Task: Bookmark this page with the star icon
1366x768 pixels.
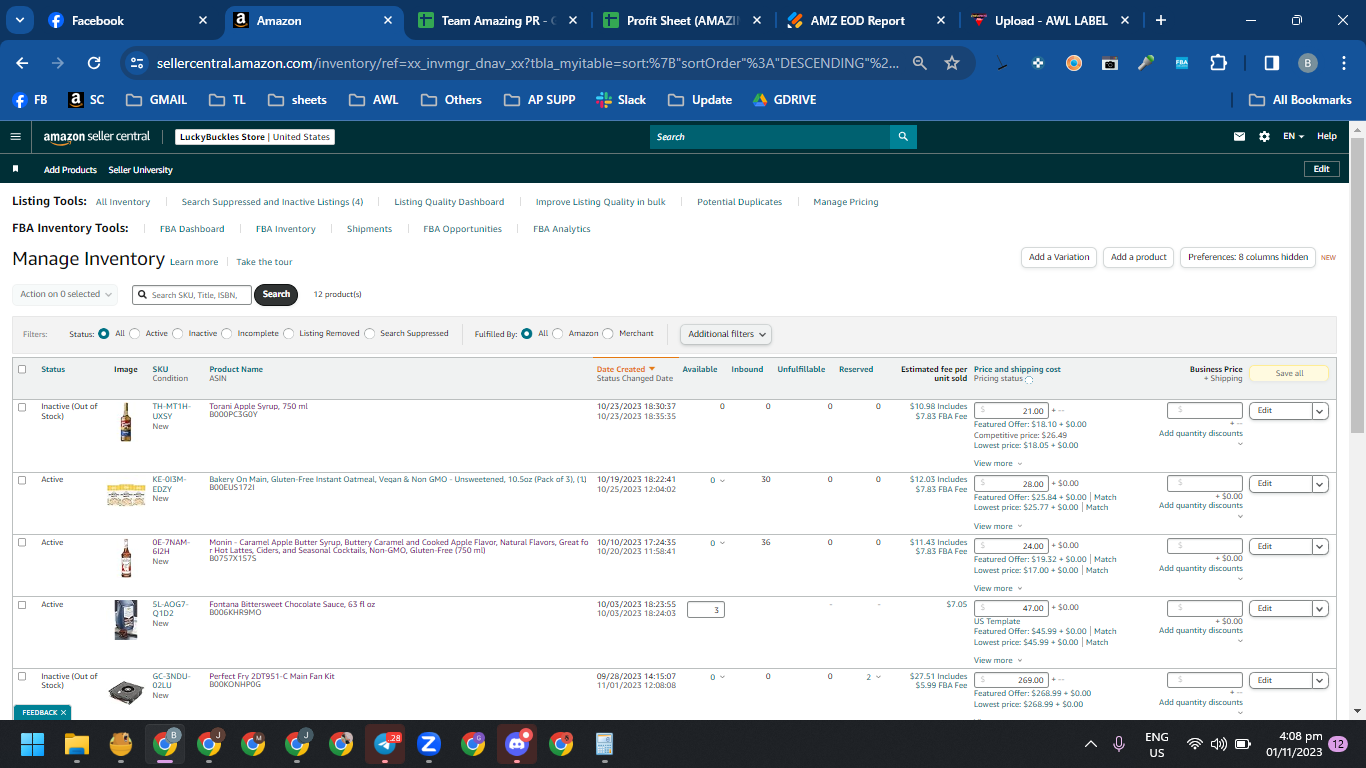Action: 952,63
